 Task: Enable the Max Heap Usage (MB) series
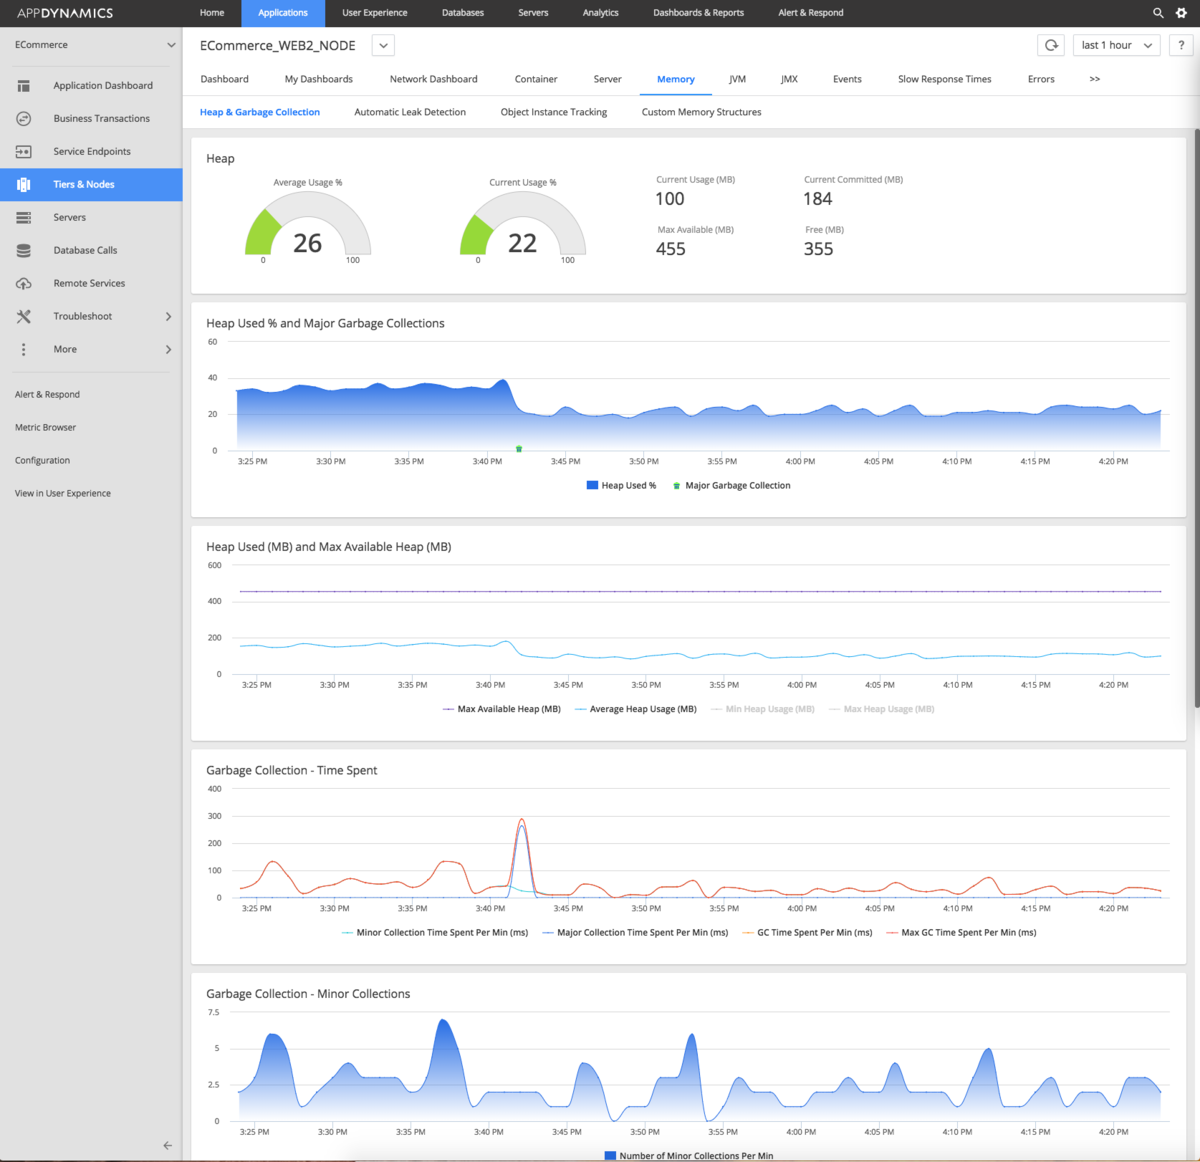pyautogui.click(x=882, y=709)
